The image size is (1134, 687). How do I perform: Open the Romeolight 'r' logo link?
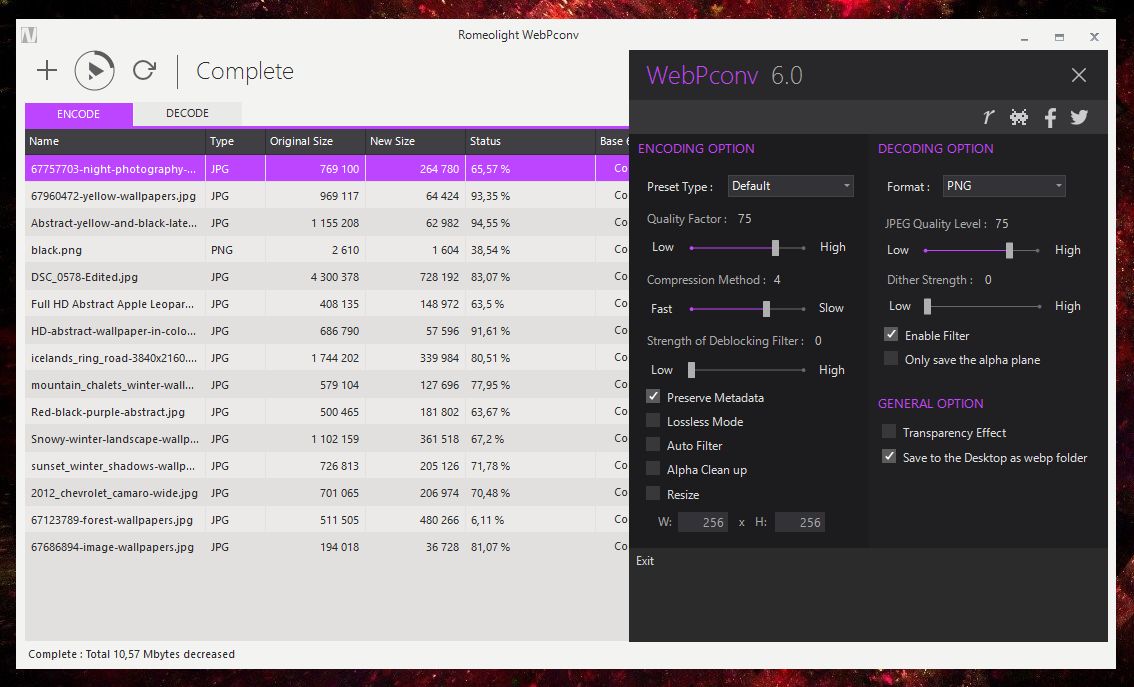(x=988, y=117)
